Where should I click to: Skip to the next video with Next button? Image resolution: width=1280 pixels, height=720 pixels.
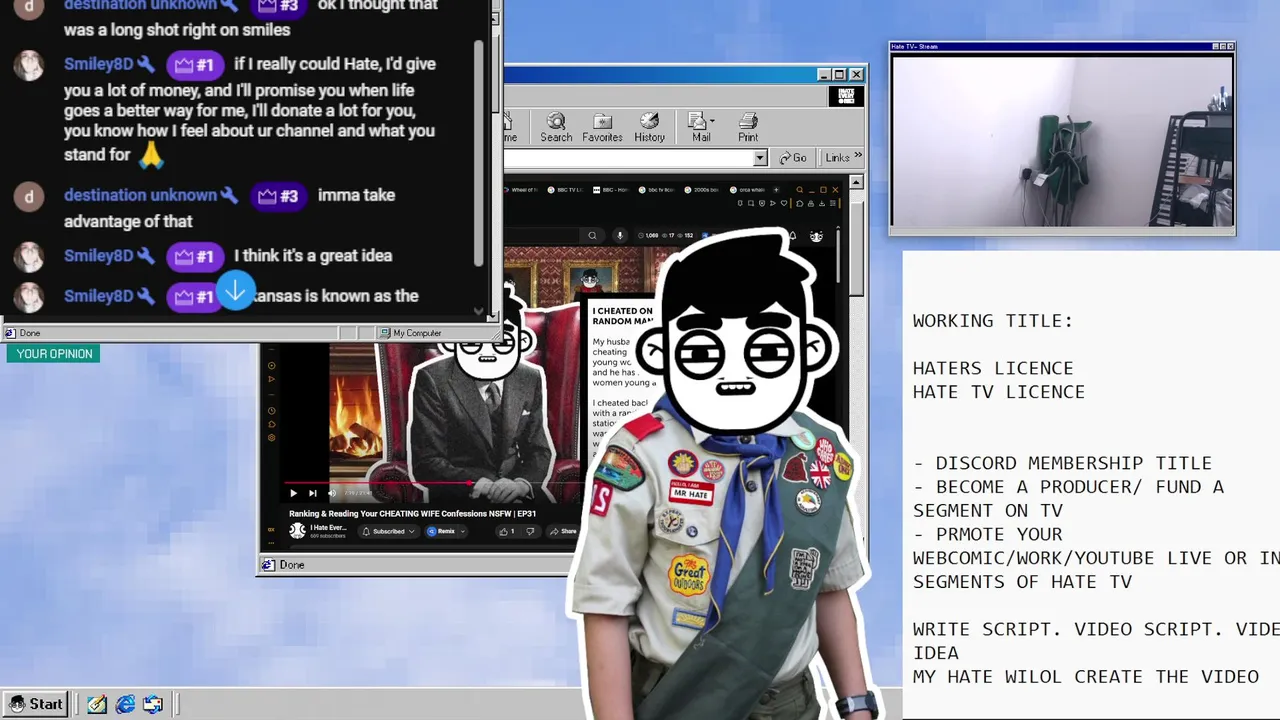point(312,493)
